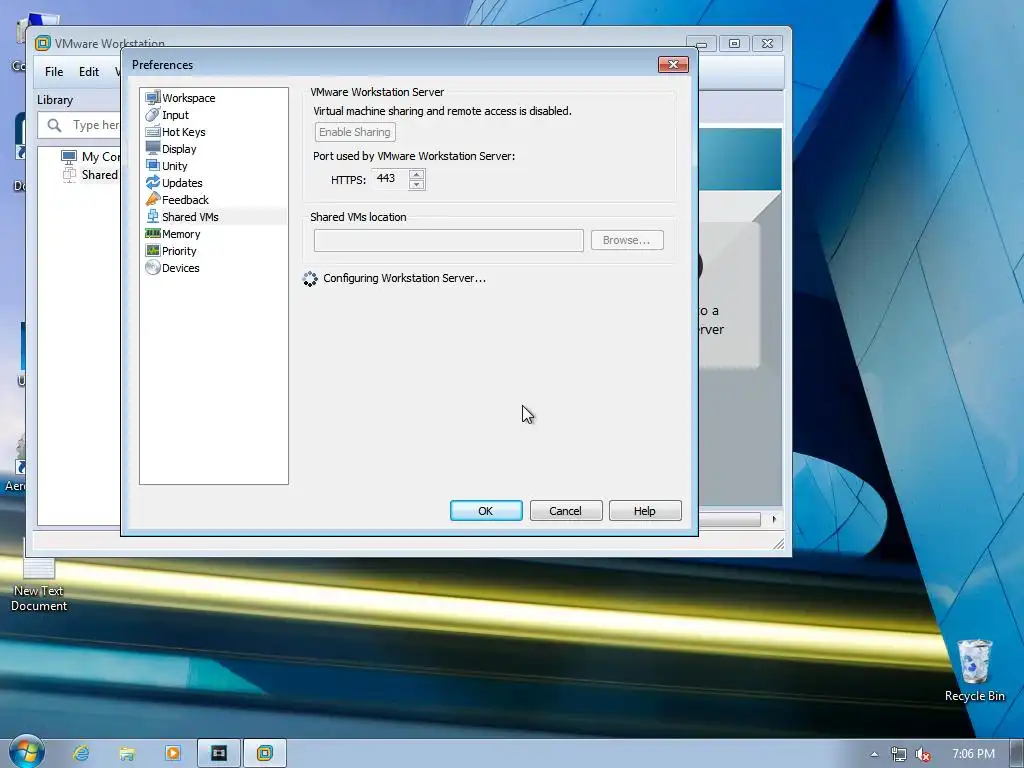Select Hot Keys preferences label
Image resolution: width=1024 pixels, height=768 pixels.
click(x=184, y=132)
